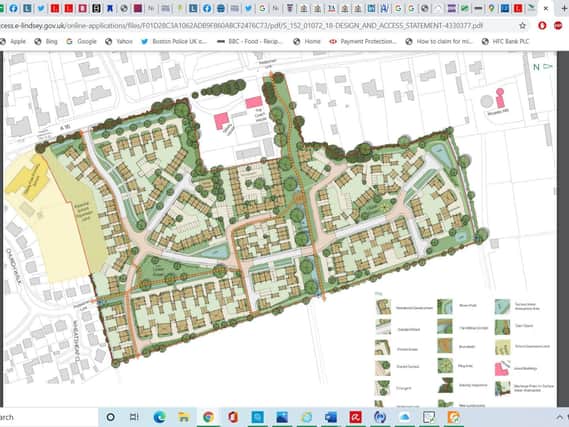Screen dimensions: 569x427
Task: Open the Yahoo bookmark
Action: click(x=119, y=41)
